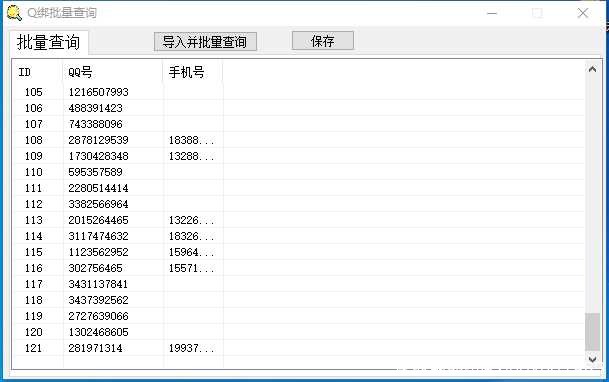Image resolution: width=609 pixels, height=382 pixels.
Task: Select QQ number 1123562952
Action: 98,252
